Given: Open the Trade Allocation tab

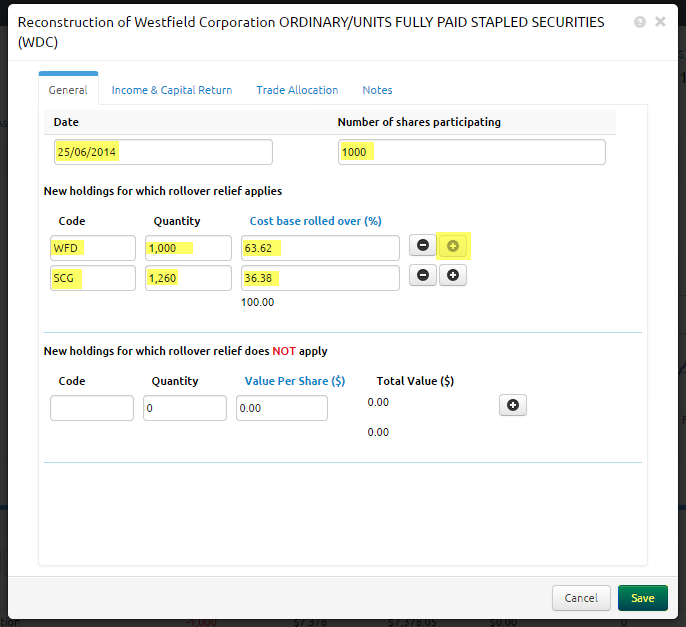Looking at the screenshot, I should (x=297, y=90).
